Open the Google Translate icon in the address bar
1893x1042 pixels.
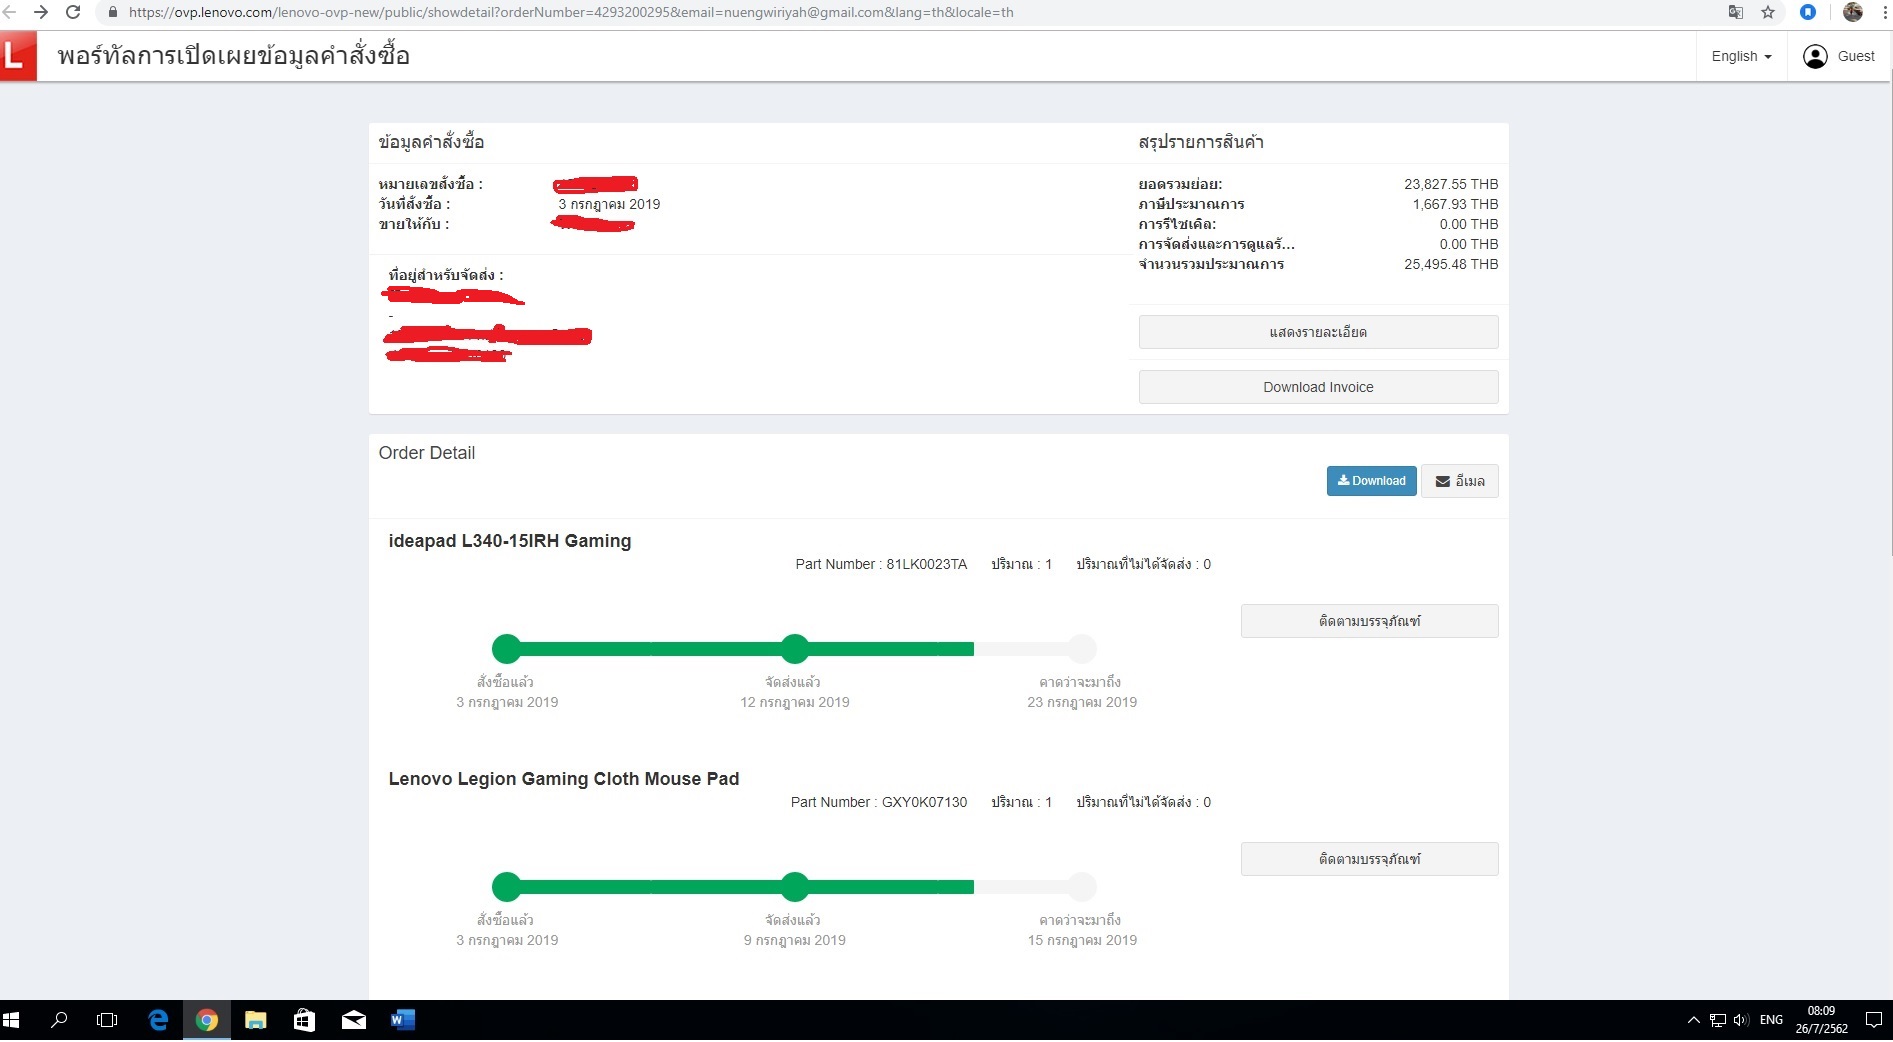tap(1736, 12)
